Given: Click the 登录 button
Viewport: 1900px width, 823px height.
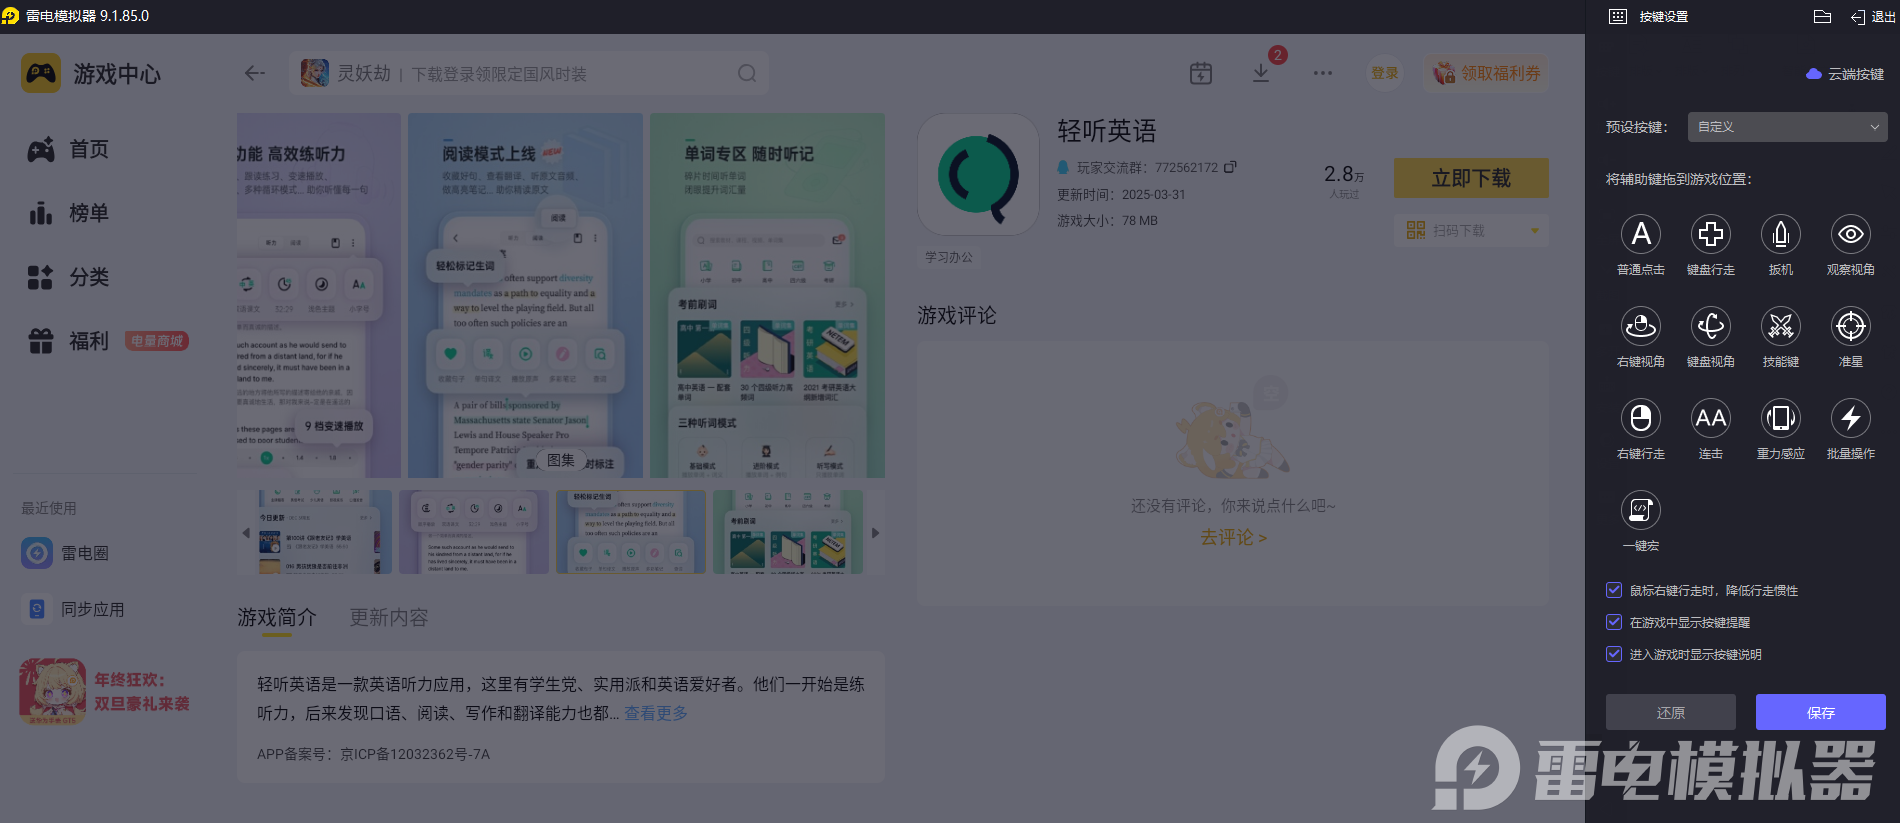Looking at the screenshot, I should (x=1385, y=73).
